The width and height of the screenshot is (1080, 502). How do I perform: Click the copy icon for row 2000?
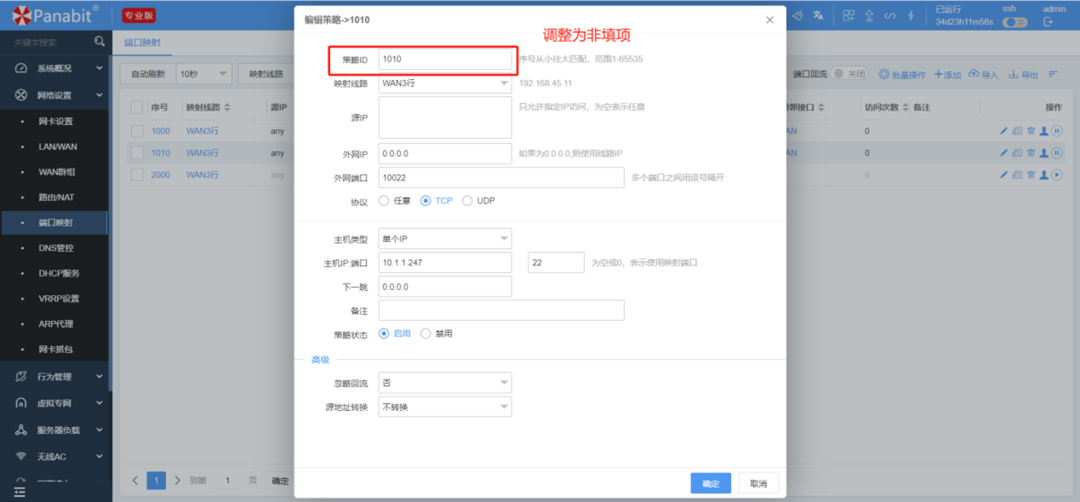click(1017, 175)
